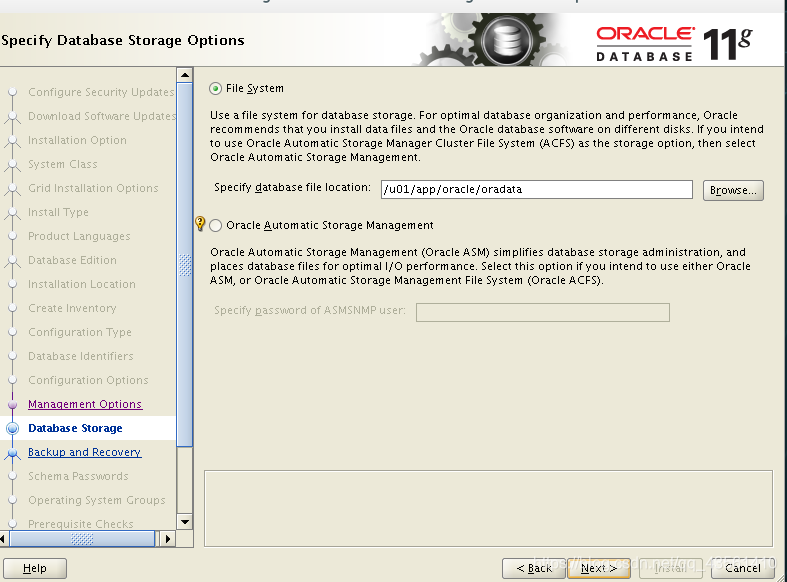Viewport: 787px width, 582px height.
Task: Click Browse to choose file location
Action: coord(733,191)
